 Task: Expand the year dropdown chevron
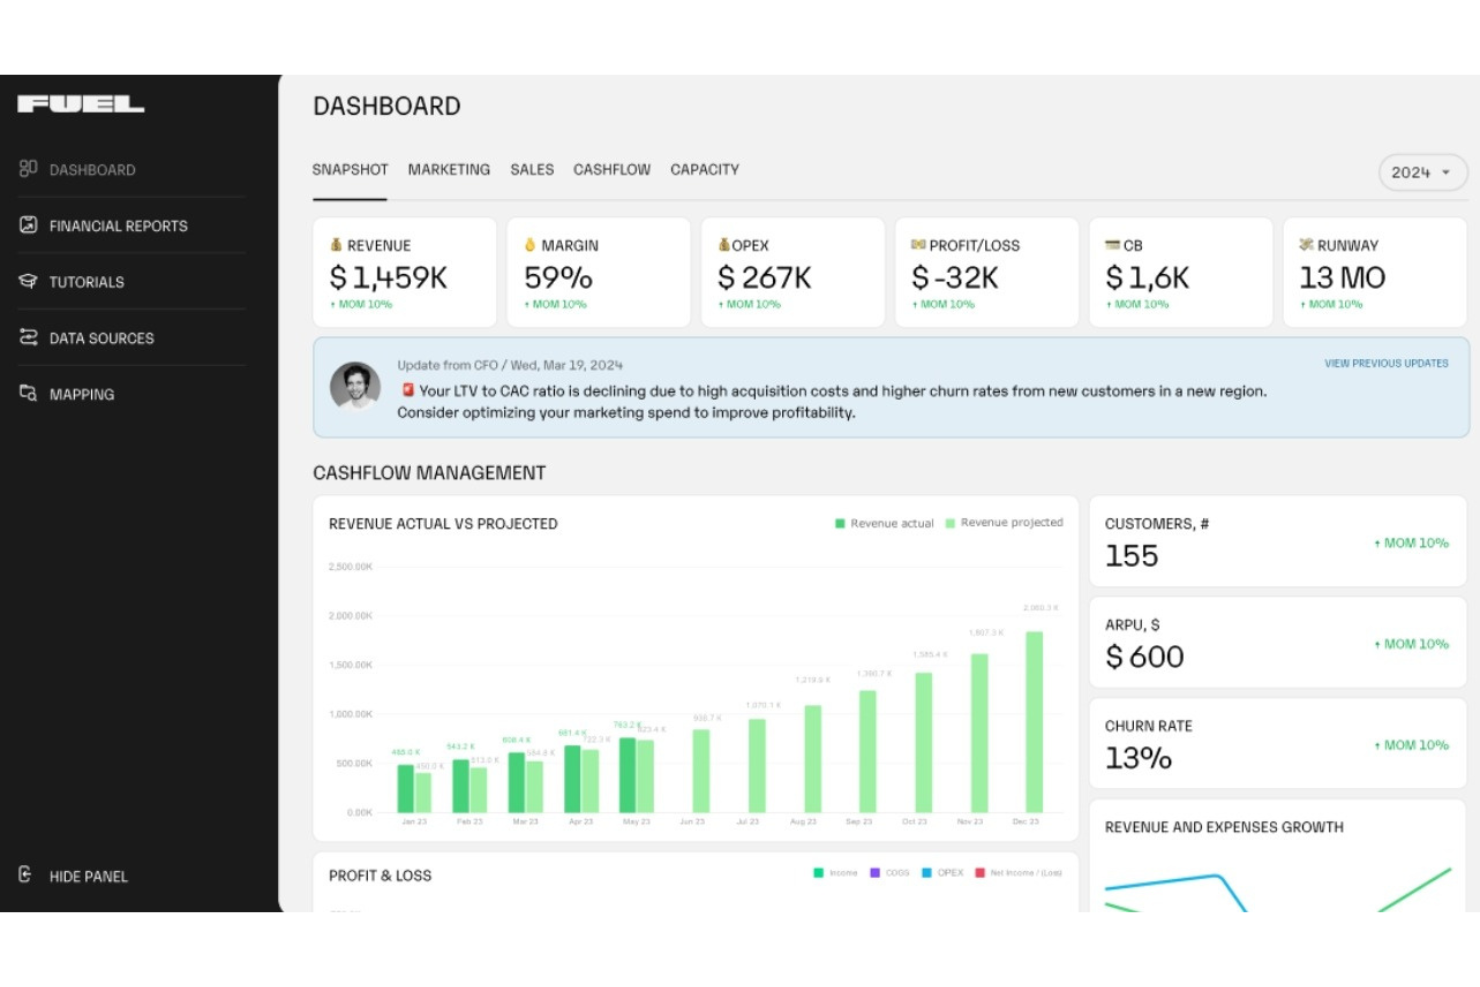[1446, 173]
